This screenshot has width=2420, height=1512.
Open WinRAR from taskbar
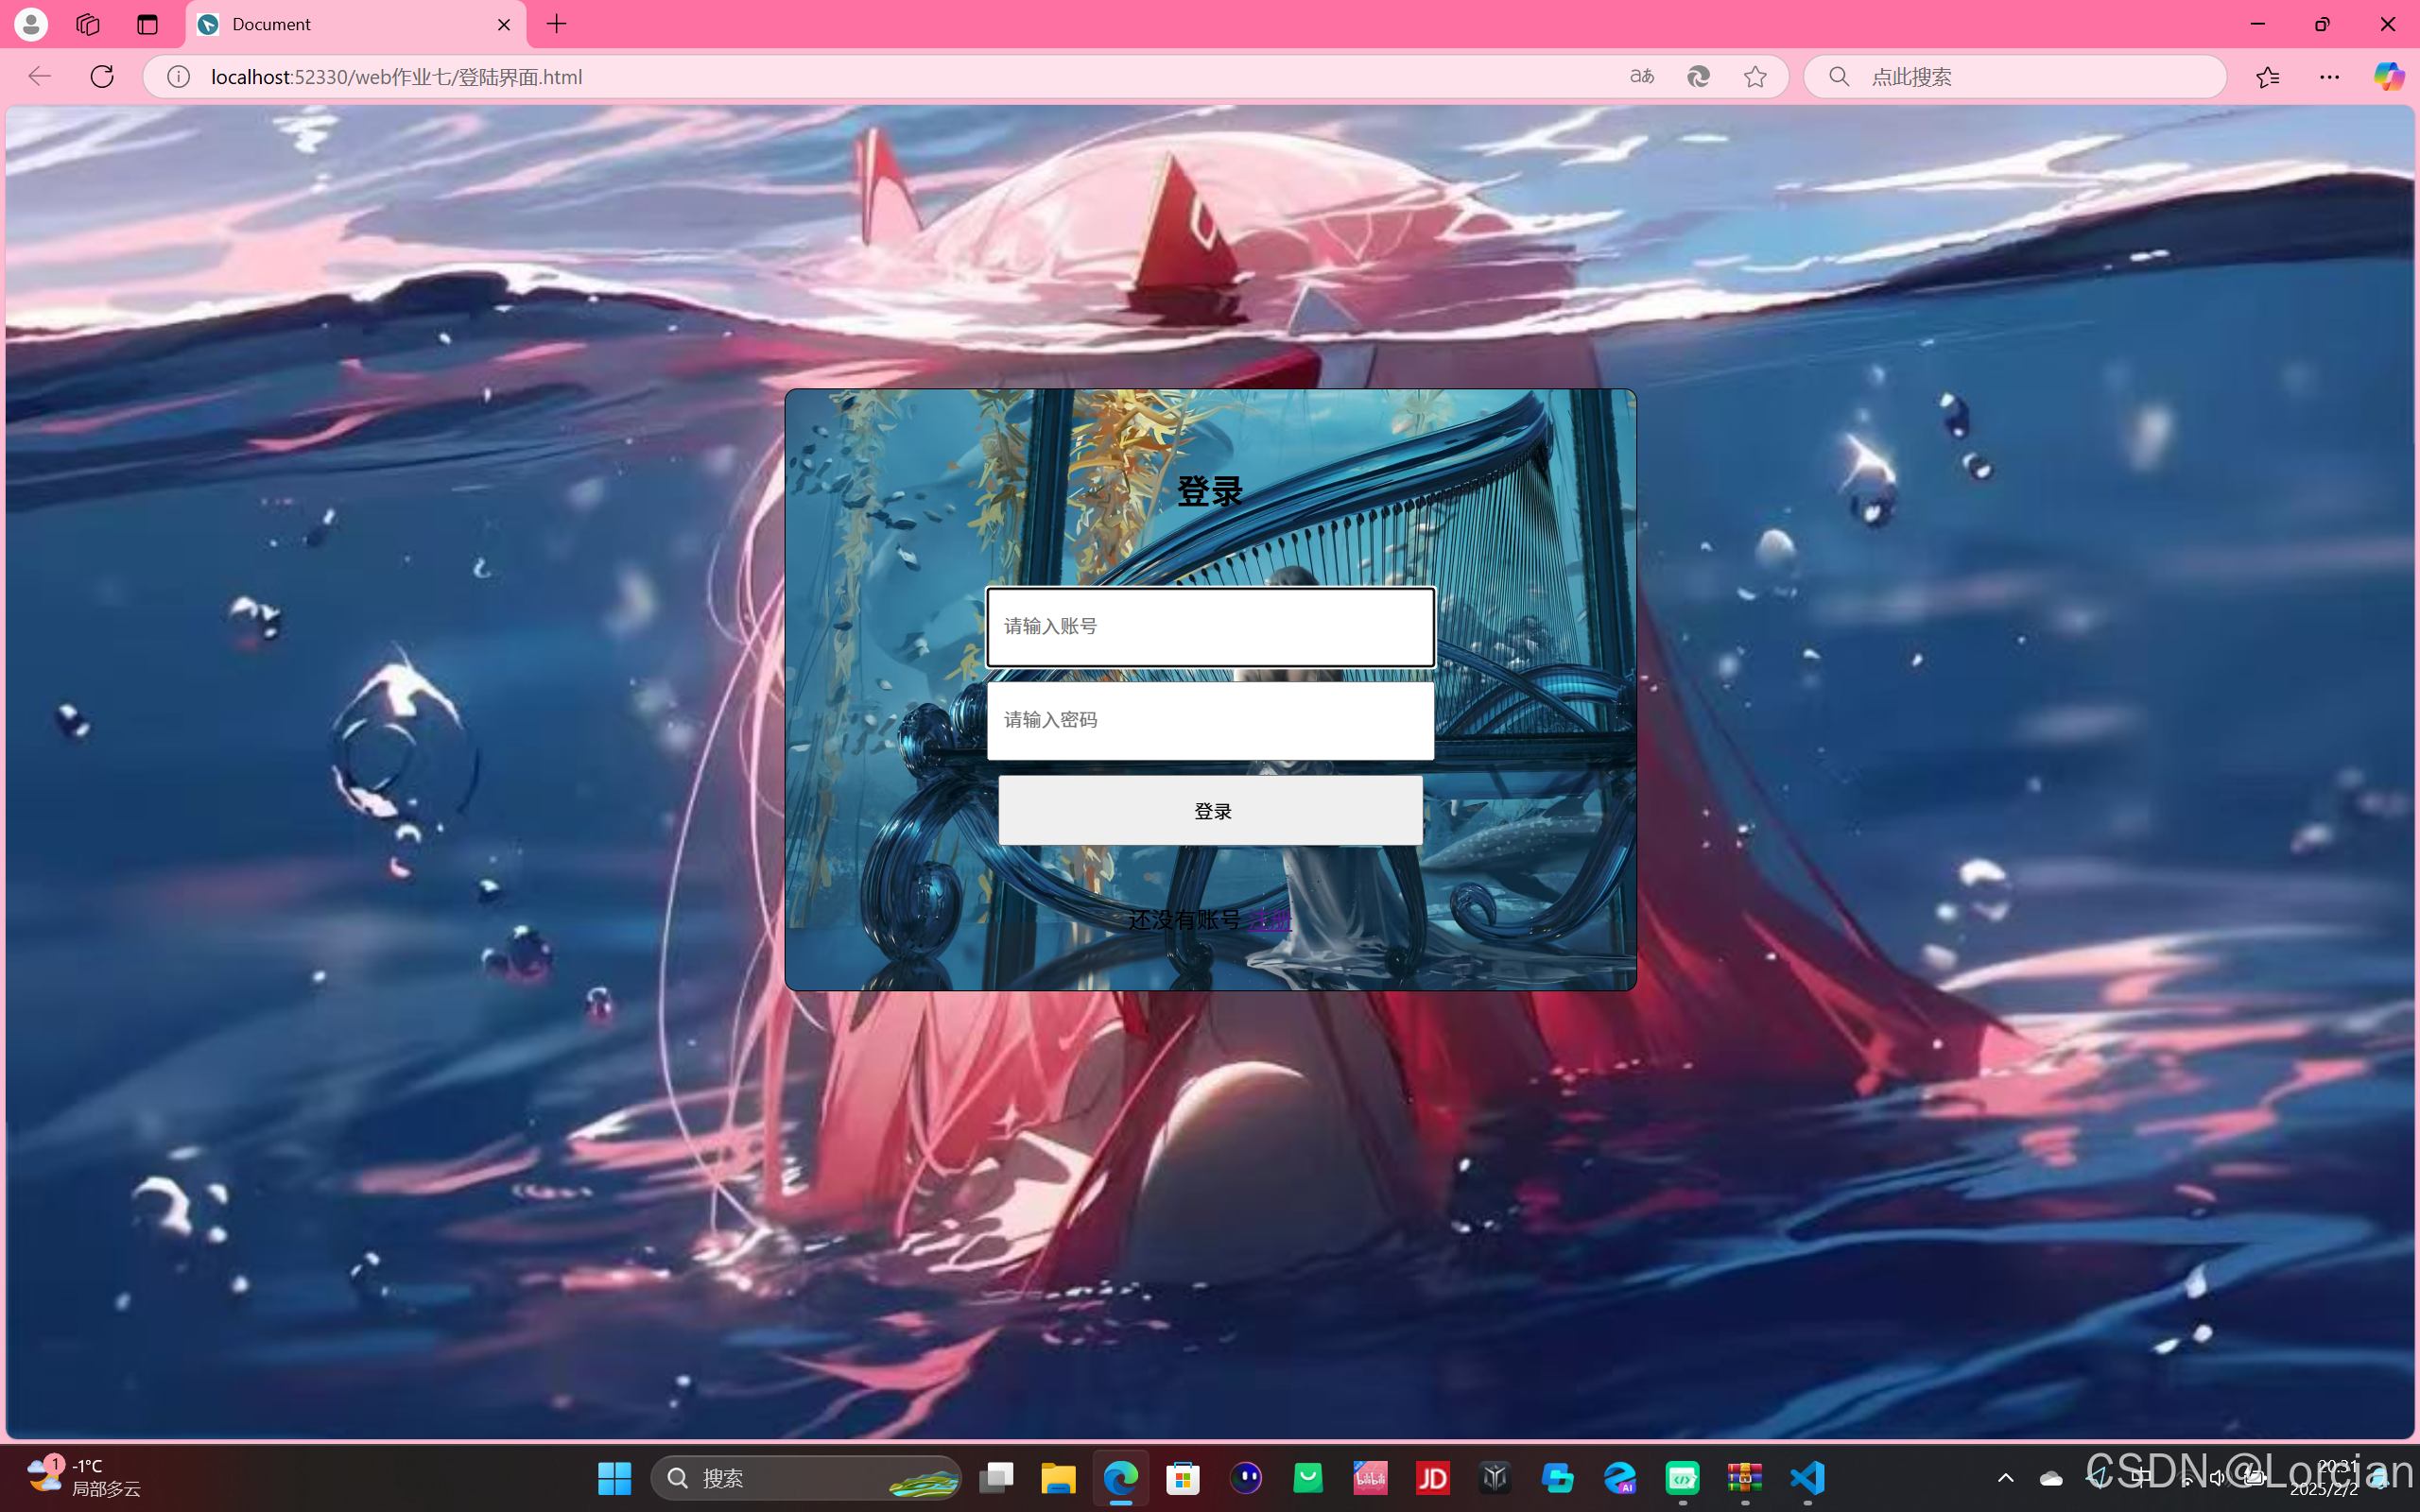1745,1478
